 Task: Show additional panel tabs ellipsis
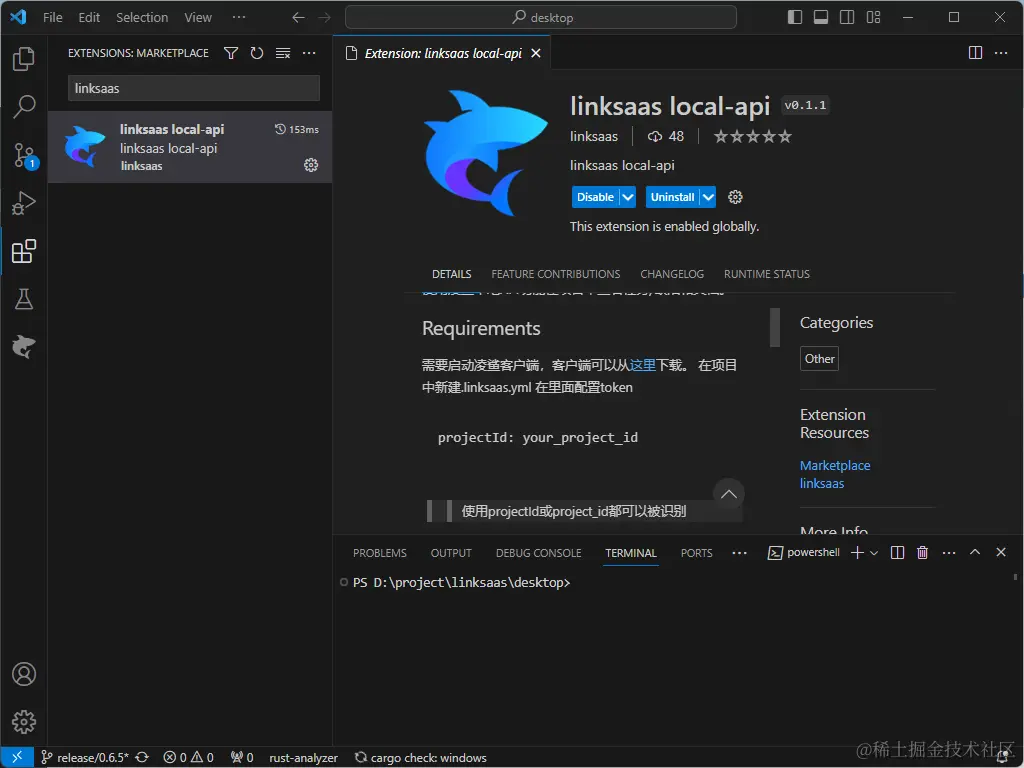coord(739,553)
